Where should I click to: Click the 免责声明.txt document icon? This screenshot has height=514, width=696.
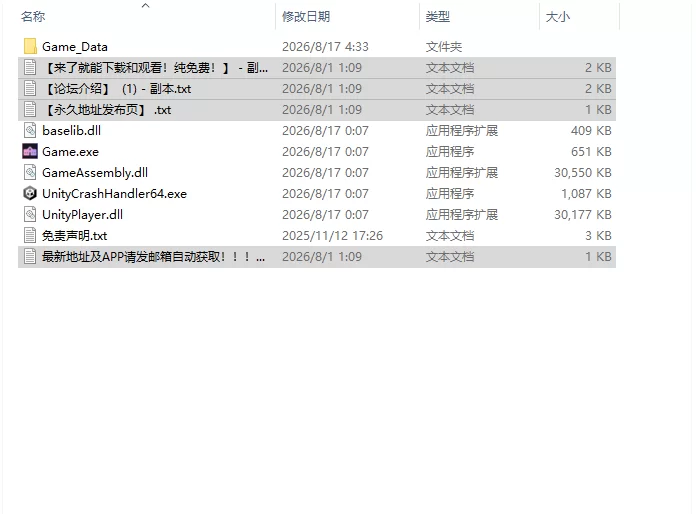[x=30, y=236]
